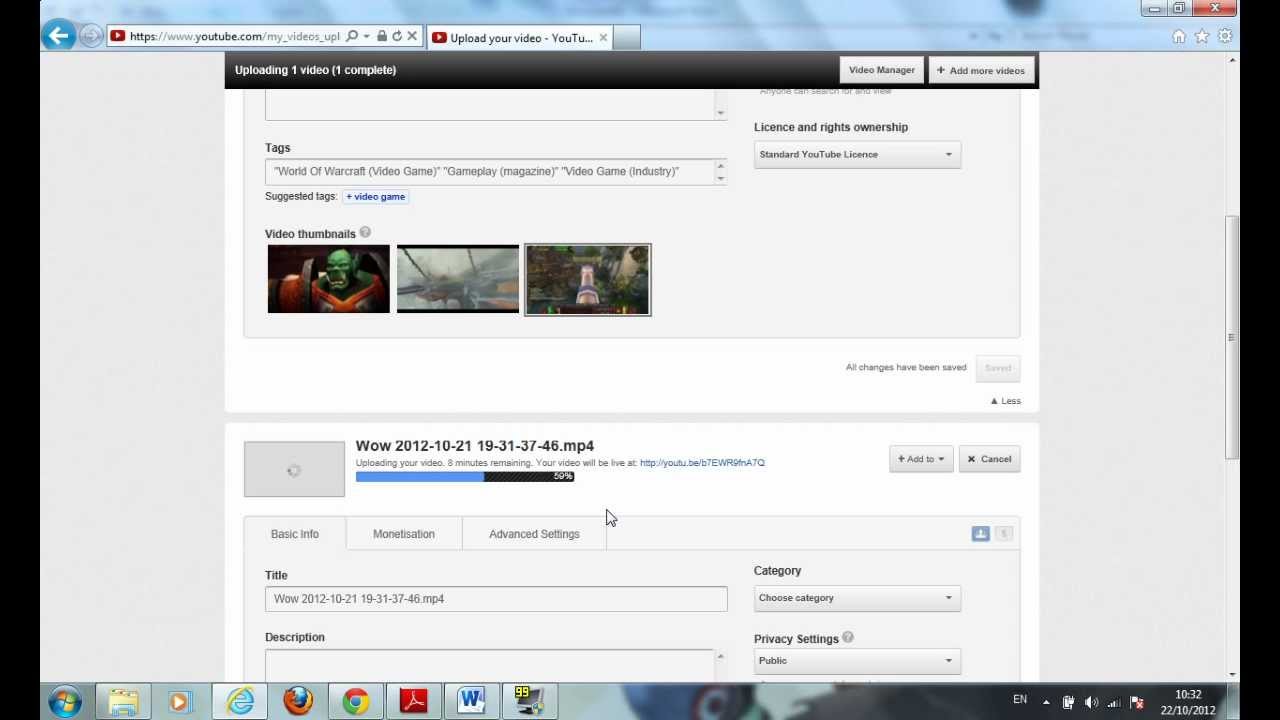Click the blue upload status icon
Screen dimensions: 1280x720
pyautogui.click(x=980, y=534)
